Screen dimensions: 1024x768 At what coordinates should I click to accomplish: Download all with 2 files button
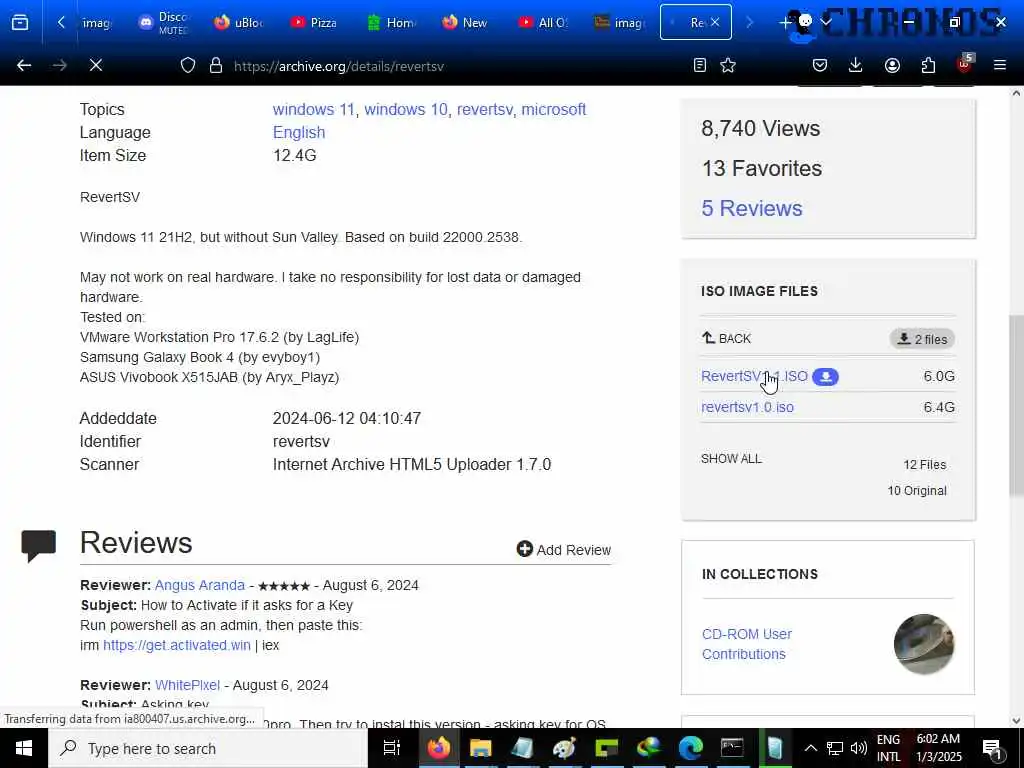[x=922, y=339]
